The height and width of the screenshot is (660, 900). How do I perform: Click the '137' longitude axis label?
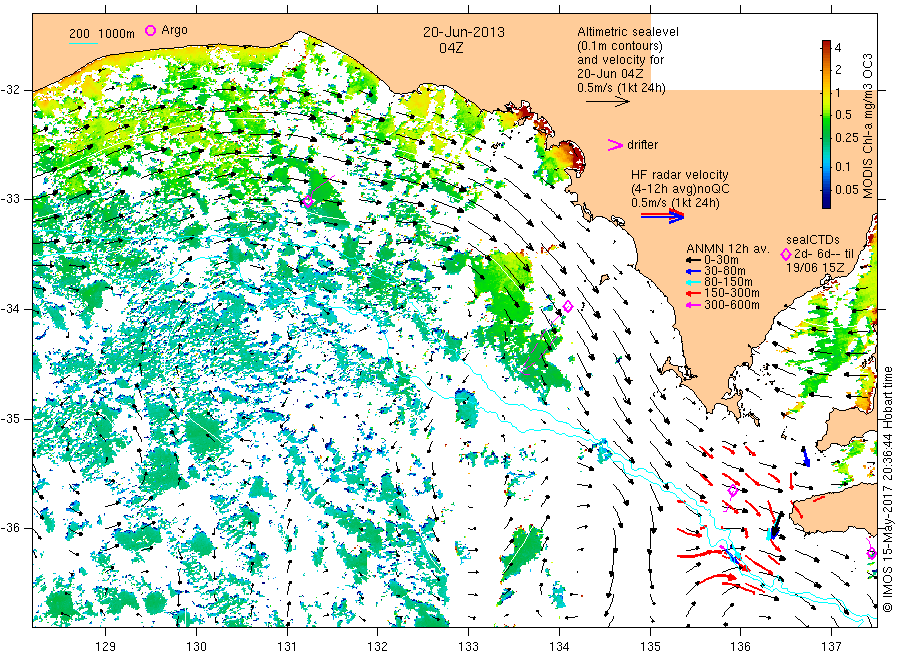pyautogui.click(x=831, y=647)
